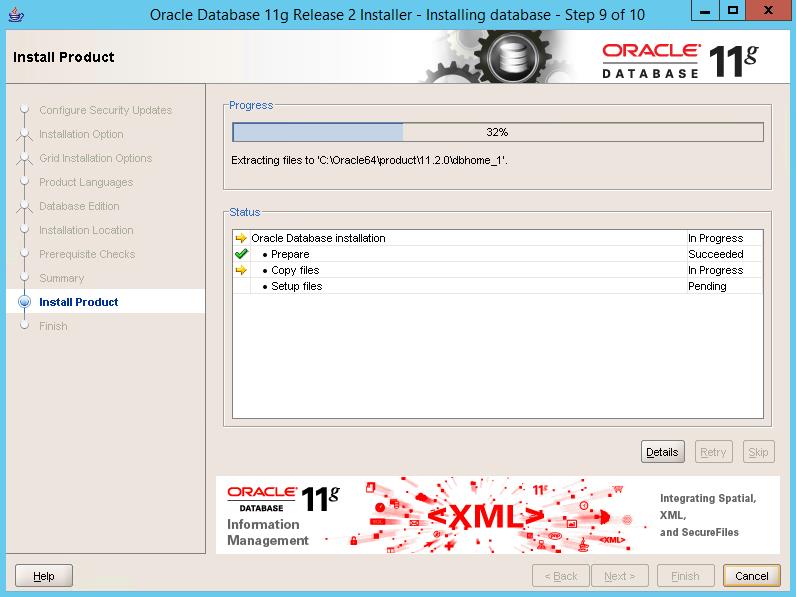Click the disabled Next button
The height and width of the screenshot is (597, 796).
coord(620,576)
